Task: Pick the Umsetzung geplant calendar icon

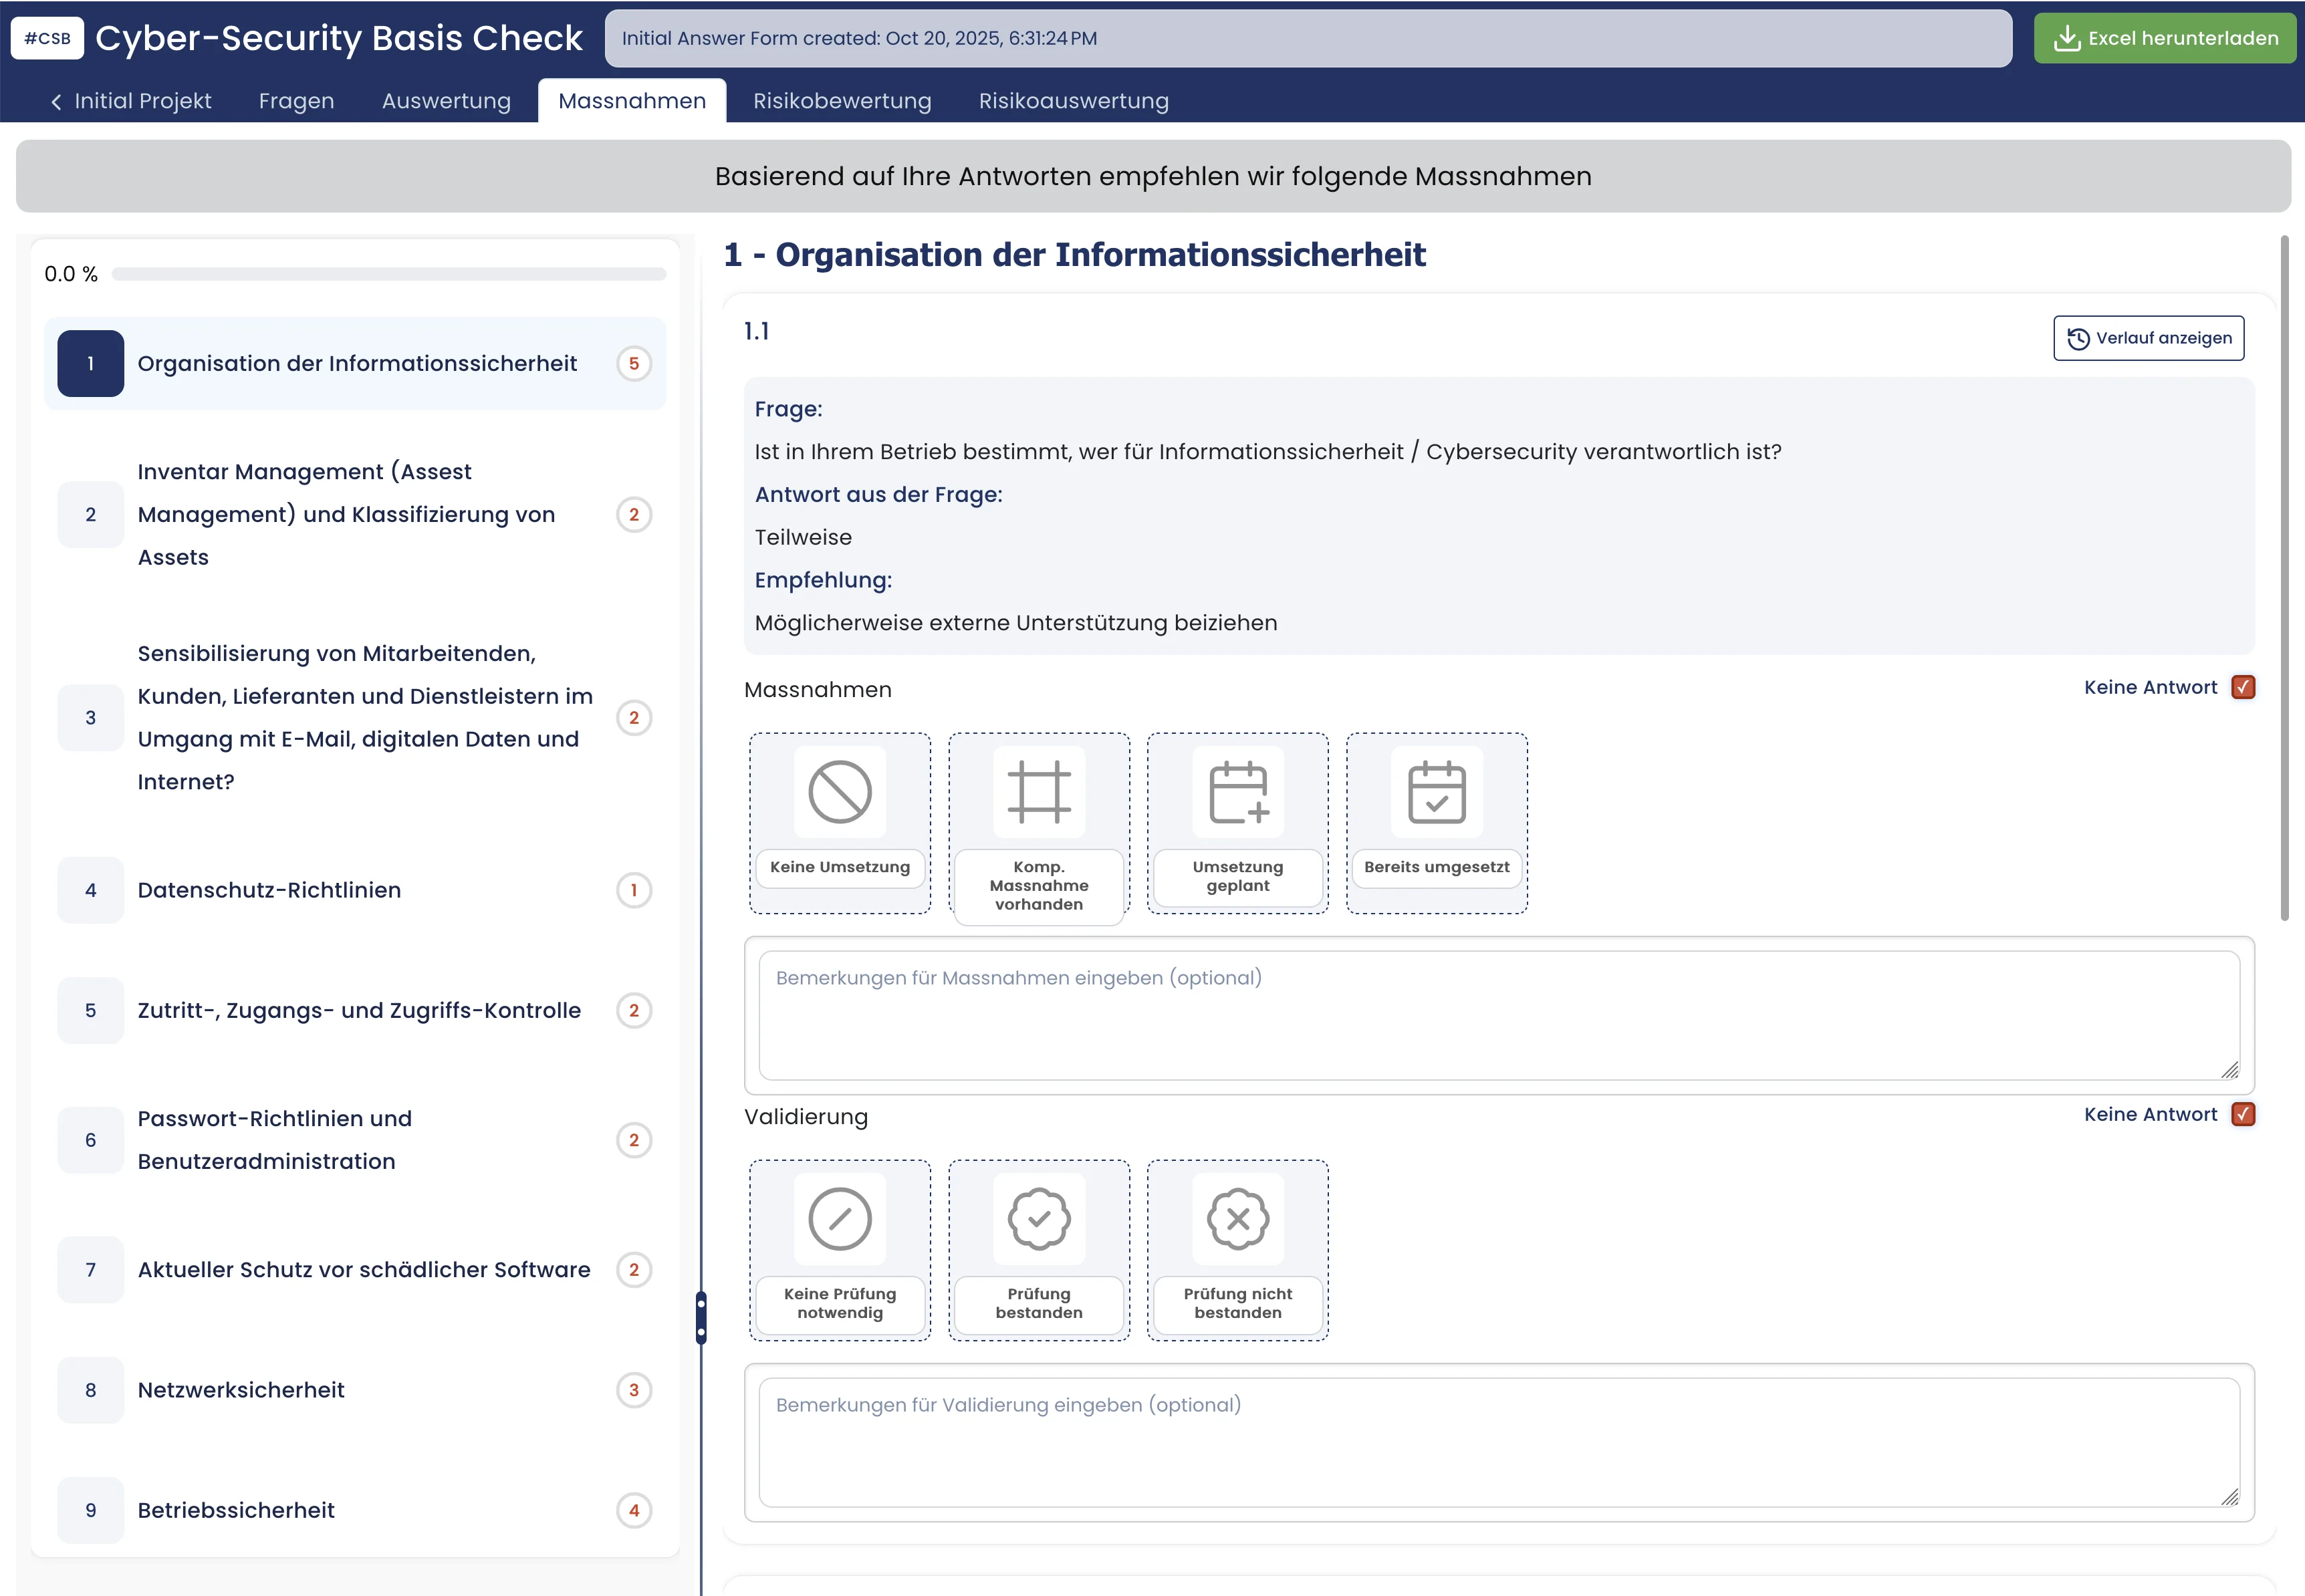Action: (1238, 791)
